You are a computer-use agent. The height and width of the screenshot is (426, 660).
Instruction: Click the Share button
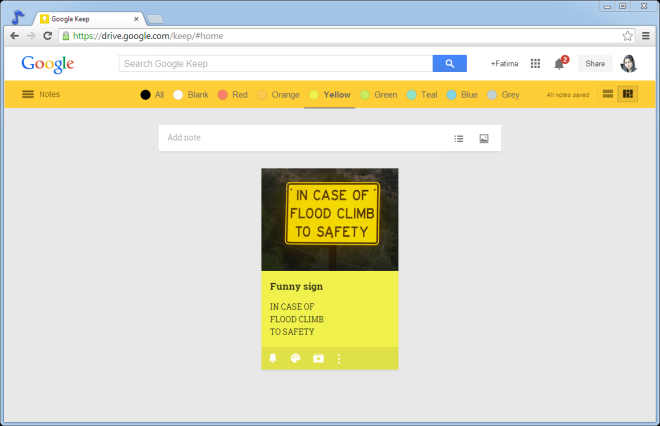coord(595,64)
